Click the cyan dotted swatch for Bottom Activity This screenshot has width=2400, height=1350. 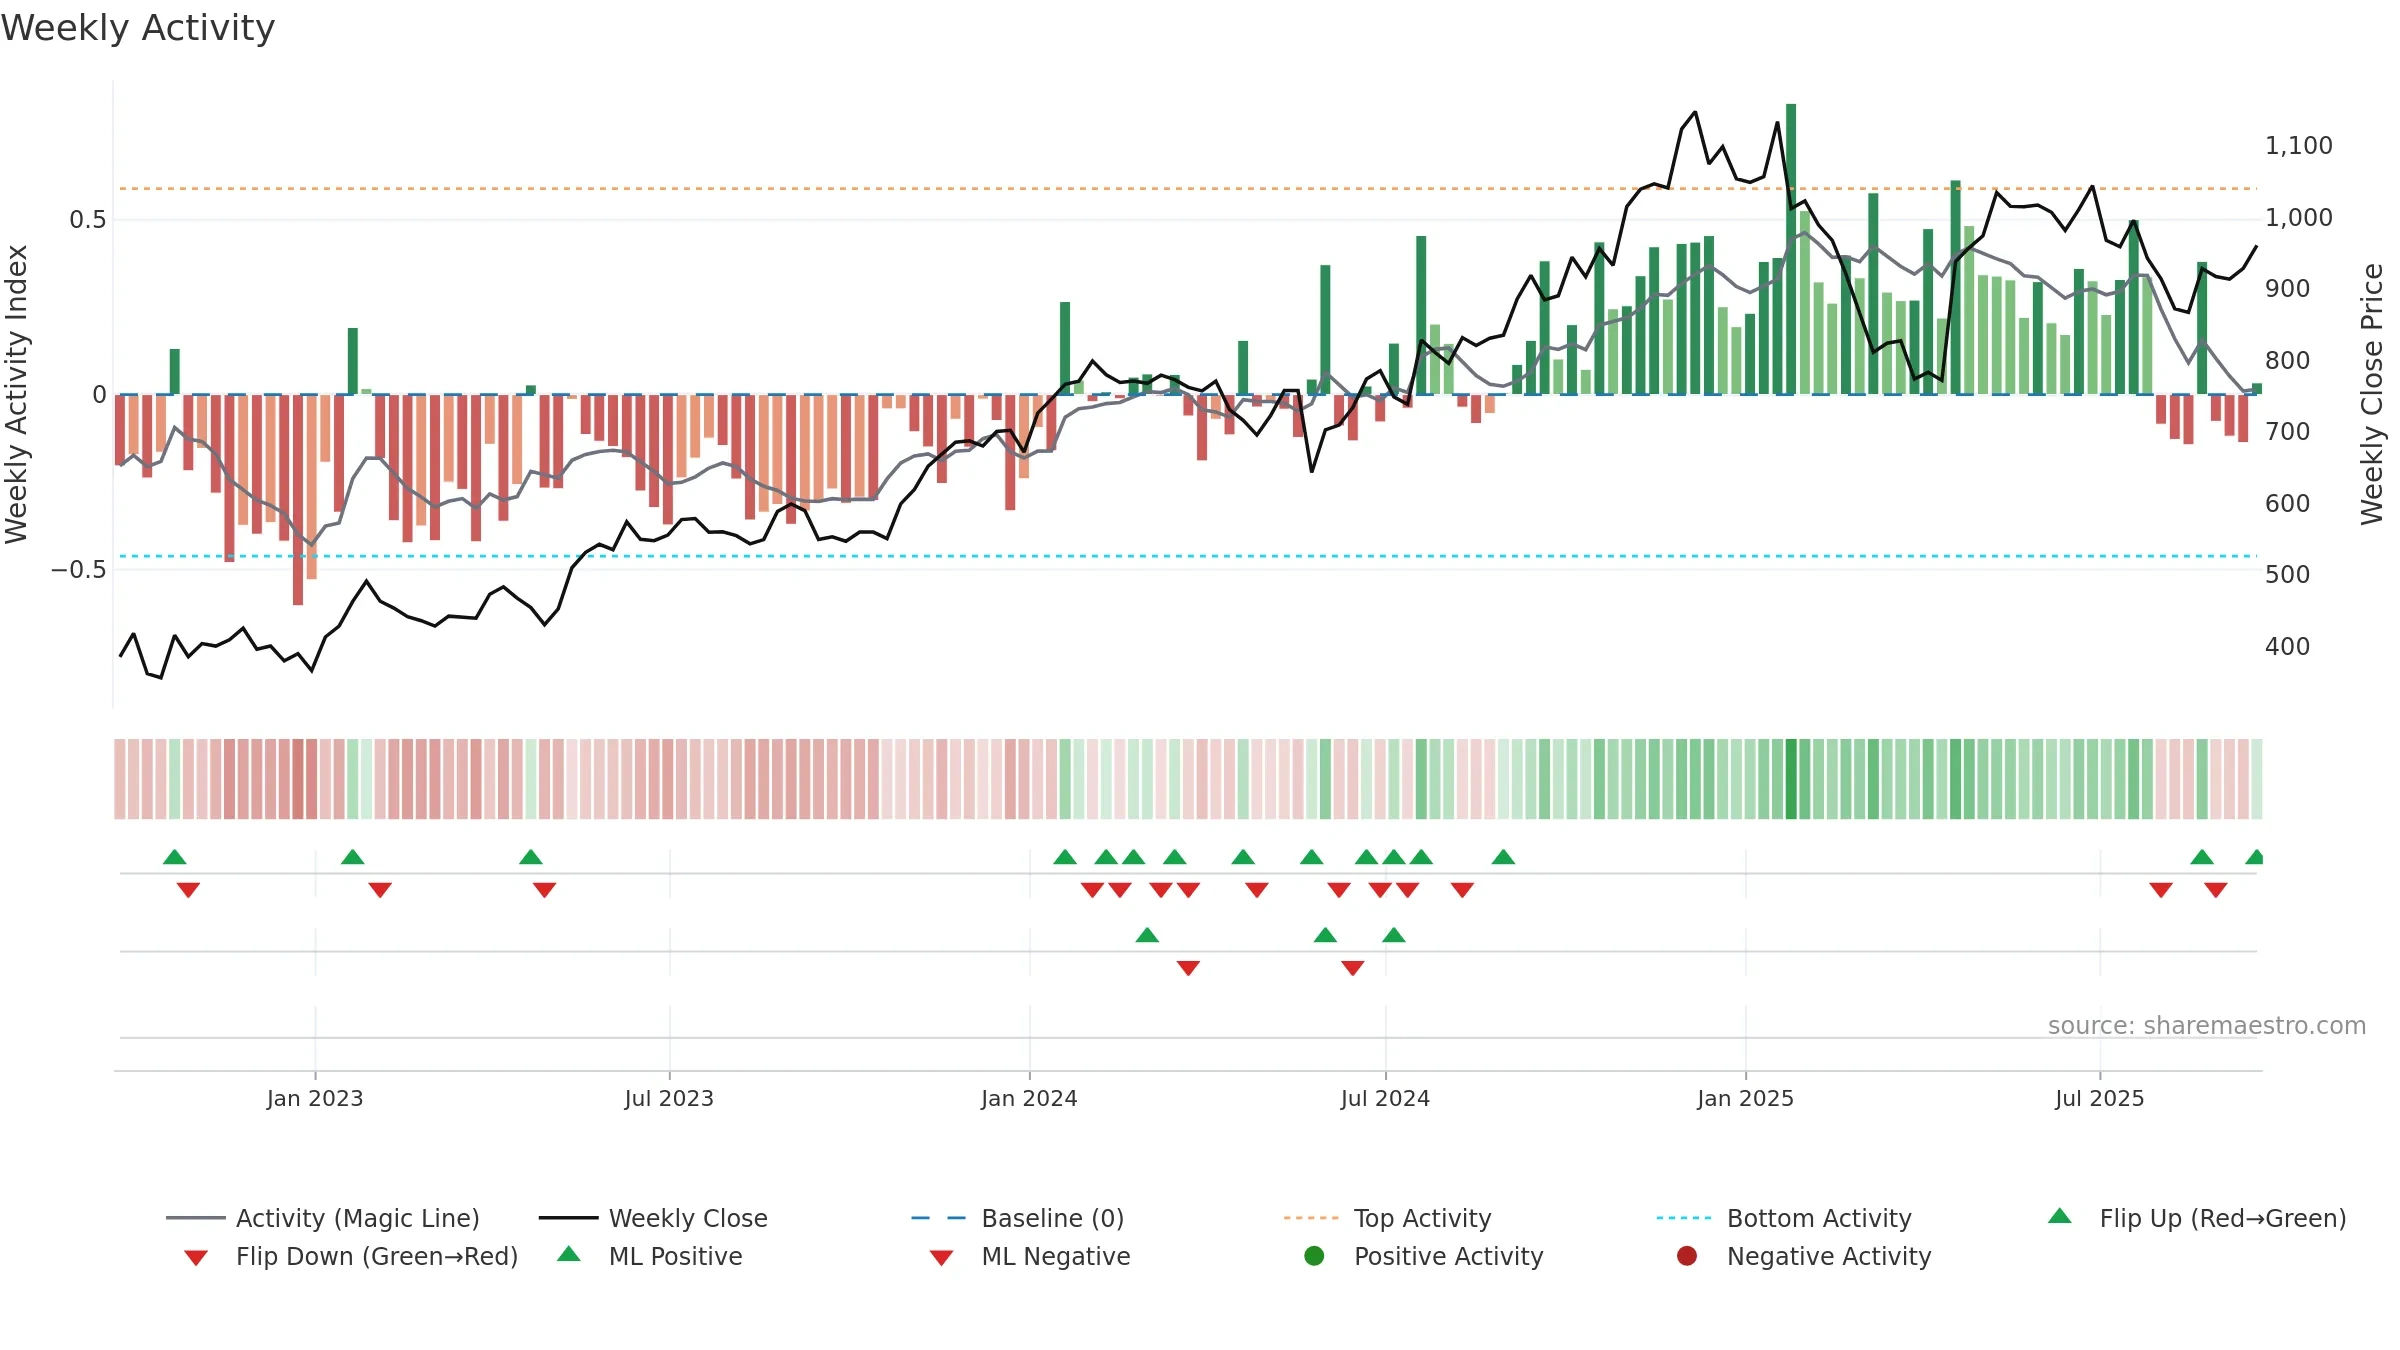pyautogui.click(x=1686, y=1218)
